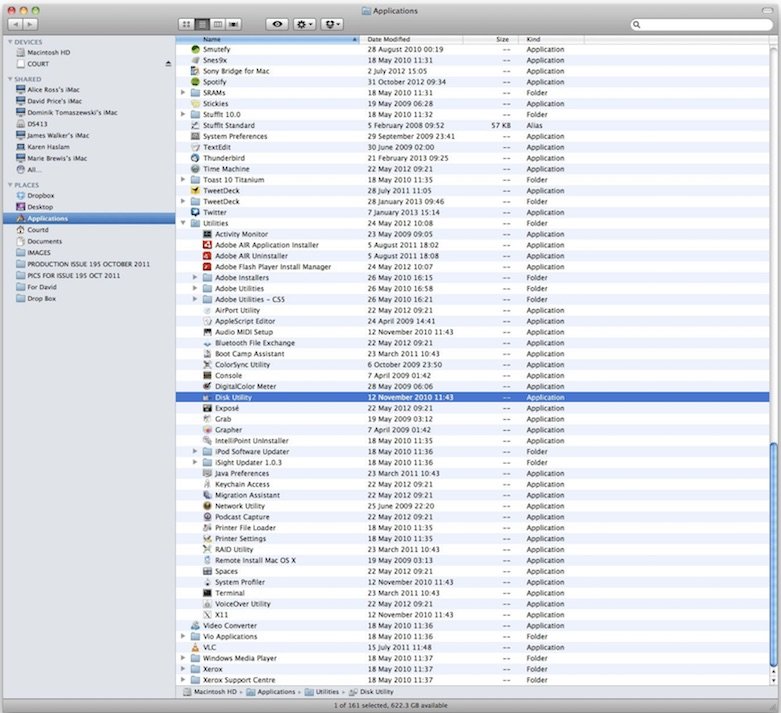
Task: Expand the Windows Media Player folder
Action: coord(183,658)
